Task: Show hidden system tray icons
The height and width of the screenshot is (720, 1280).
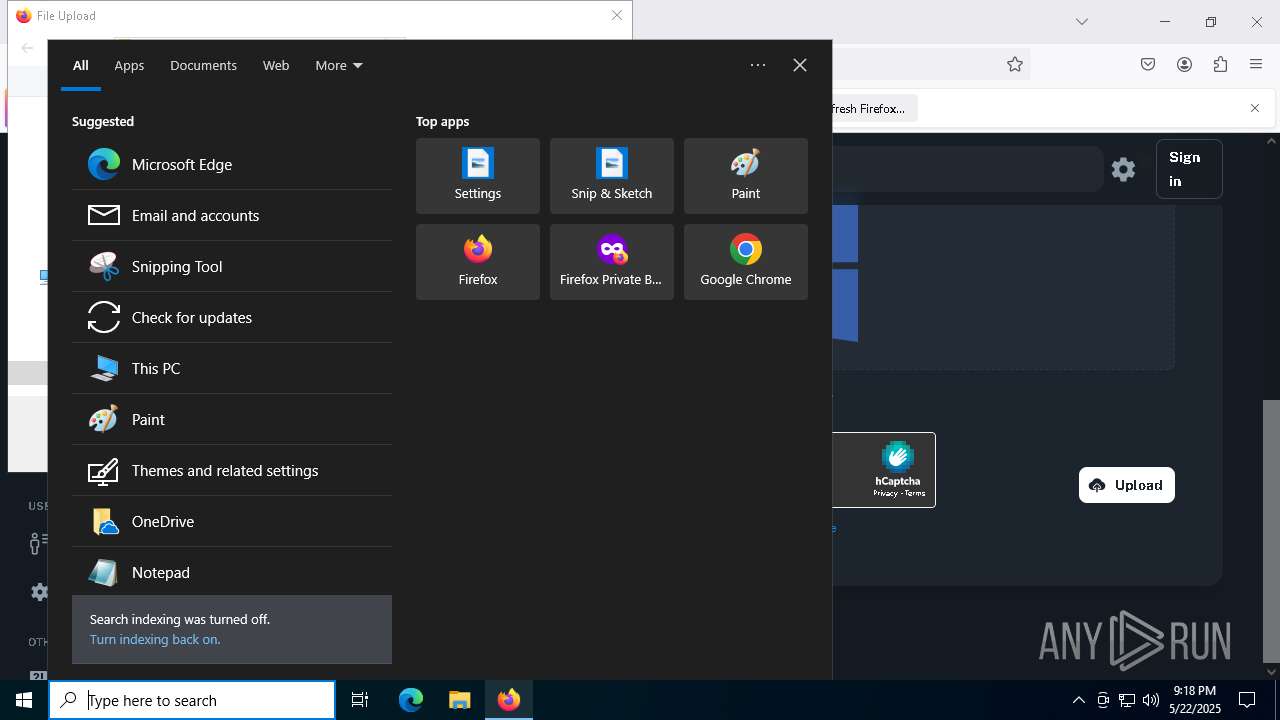Action: pyautogui.click(x=1079, y=700)
